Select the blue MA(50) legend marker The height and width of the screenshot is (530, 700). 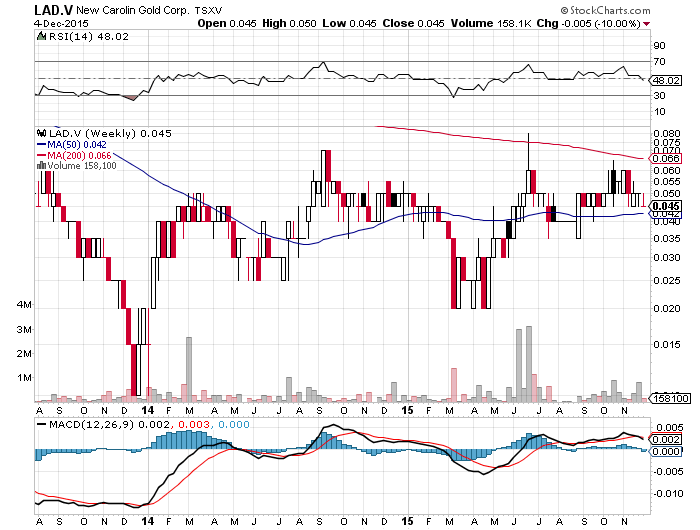[40, 144]
